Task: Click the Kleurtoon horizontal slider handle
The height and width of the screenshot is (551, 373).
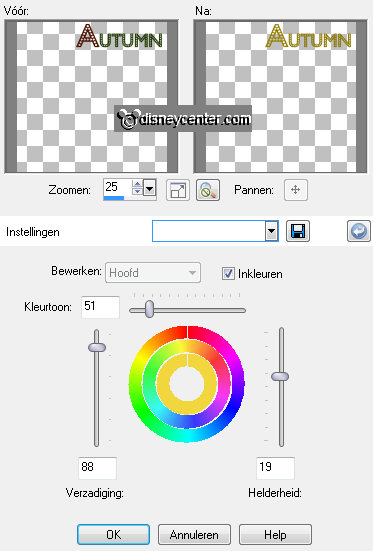Action: pyautogui.click(x=149, y=309)
